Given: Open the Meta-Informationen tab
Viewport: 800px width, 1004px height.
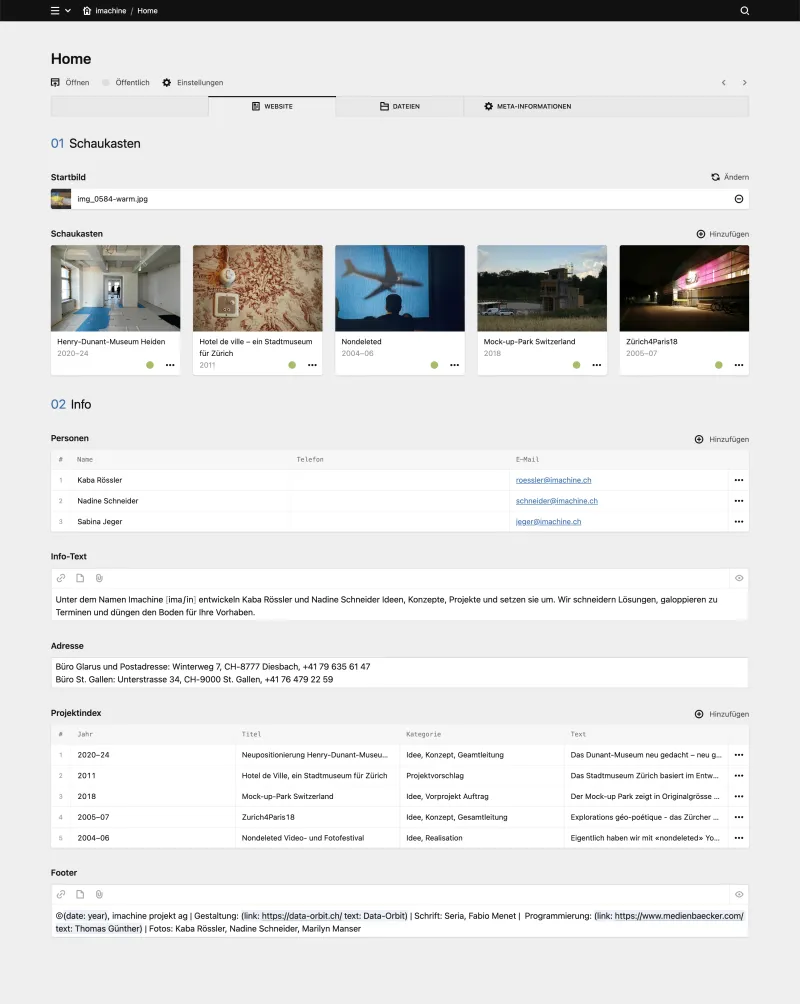Looking at the screenshot, I should point(528,105).
